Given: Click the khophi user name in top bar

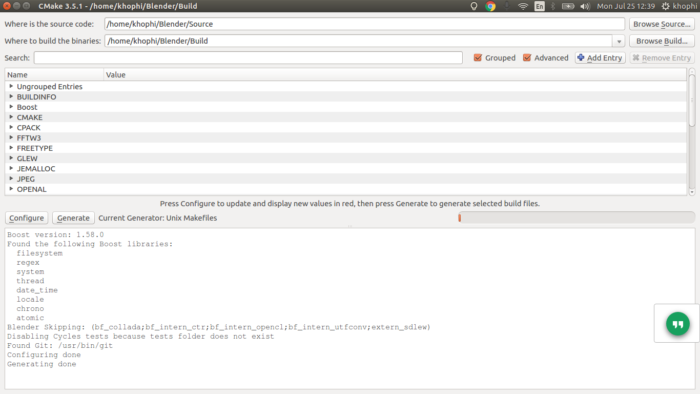Looking at the screenshot, I should [684, 6].
